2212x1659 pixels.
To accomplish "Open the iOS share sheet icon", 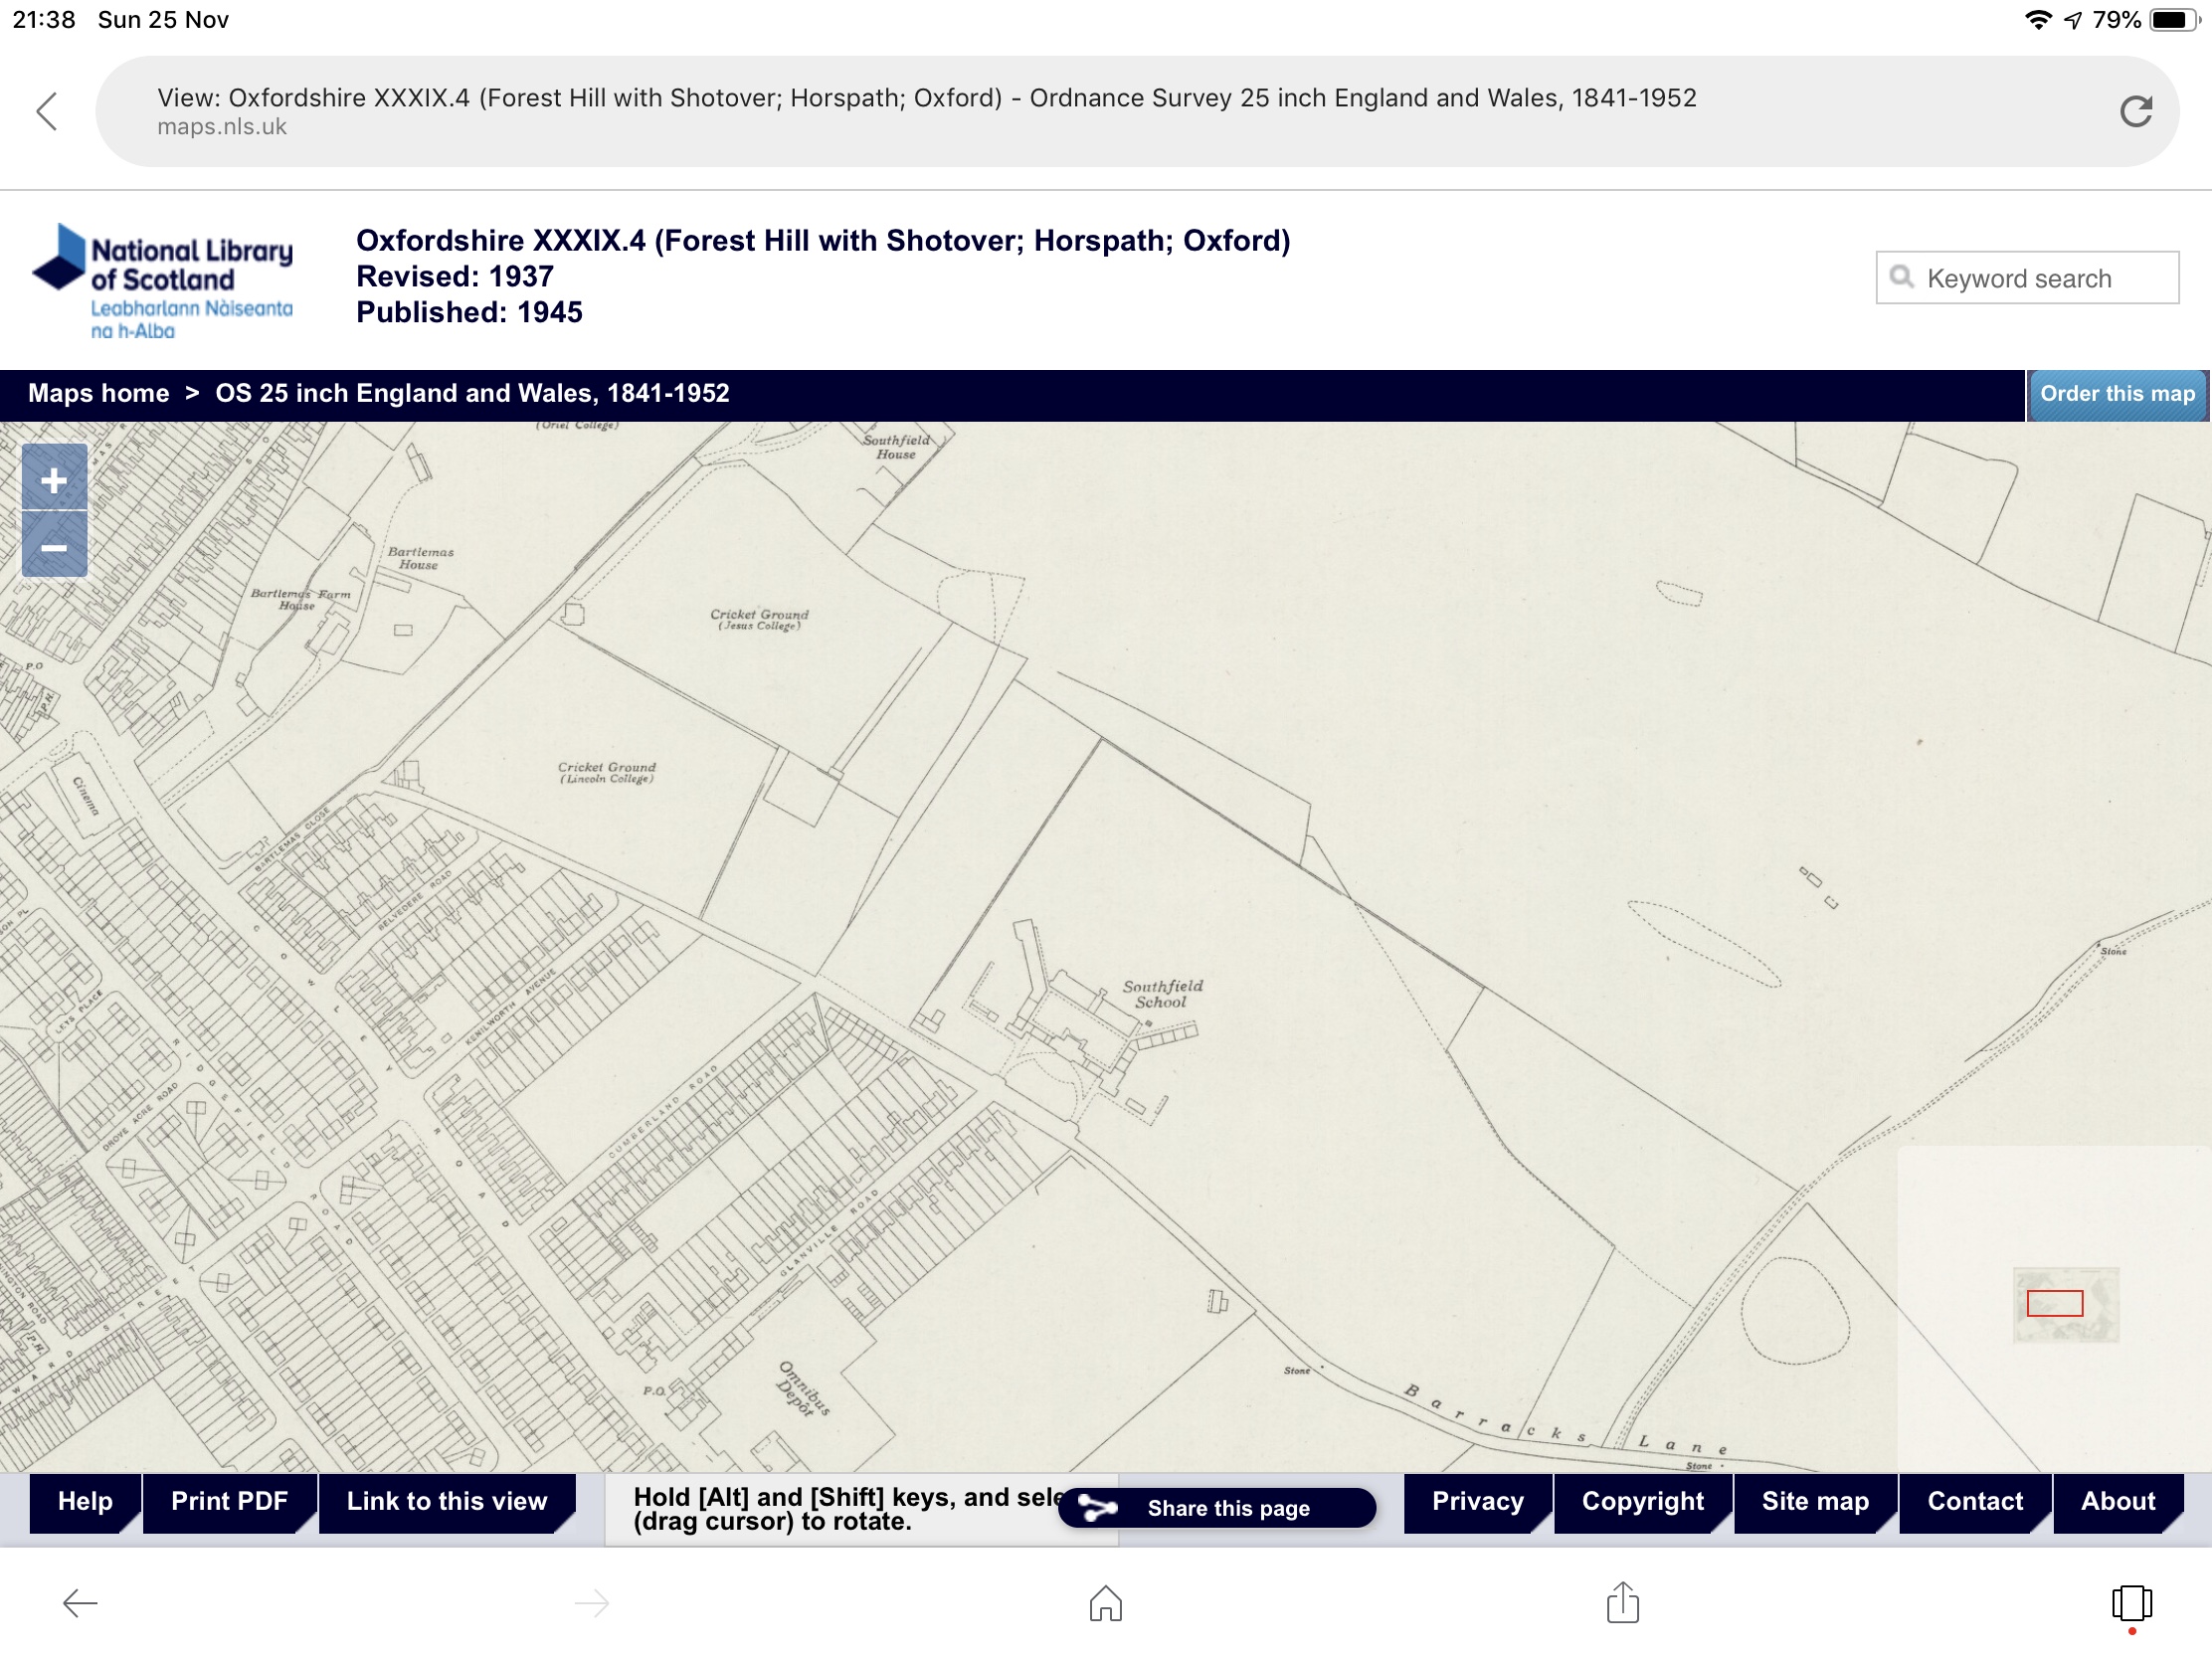I will coord(1622,1602).
